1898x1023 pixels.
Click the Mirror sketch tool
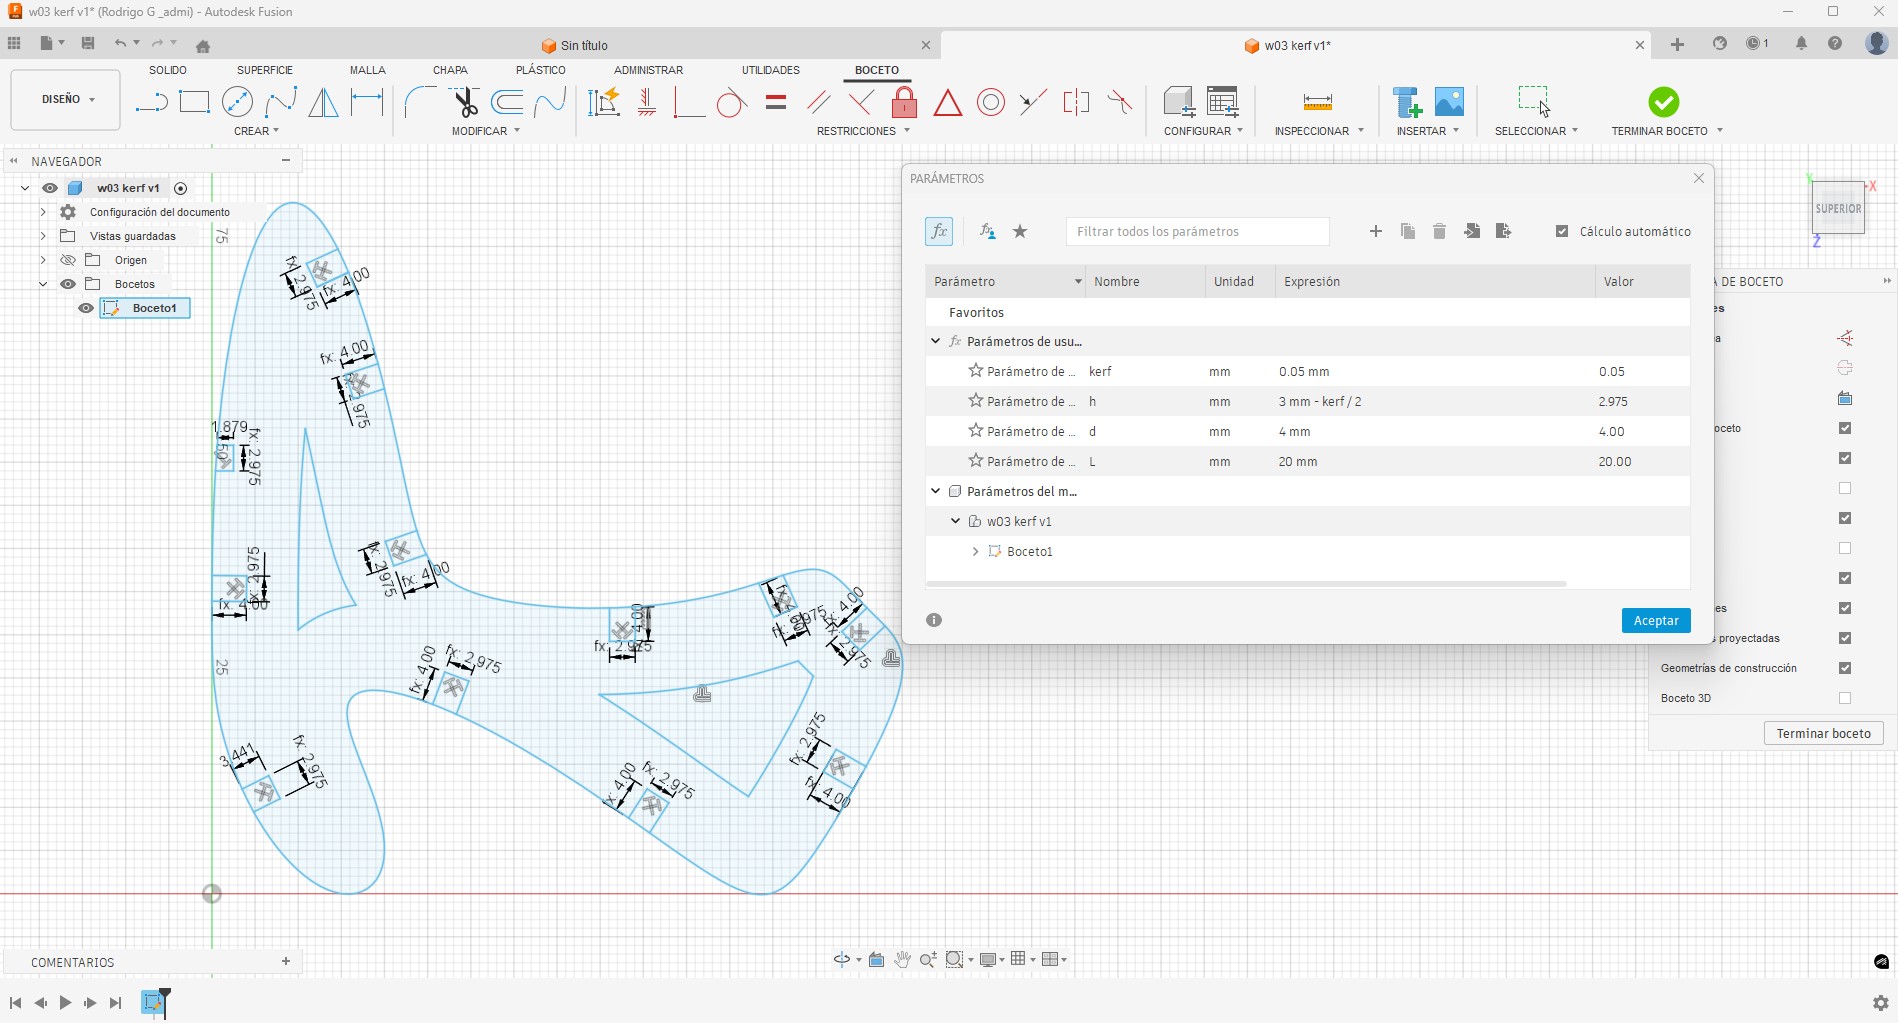click(x=323, y=102)
